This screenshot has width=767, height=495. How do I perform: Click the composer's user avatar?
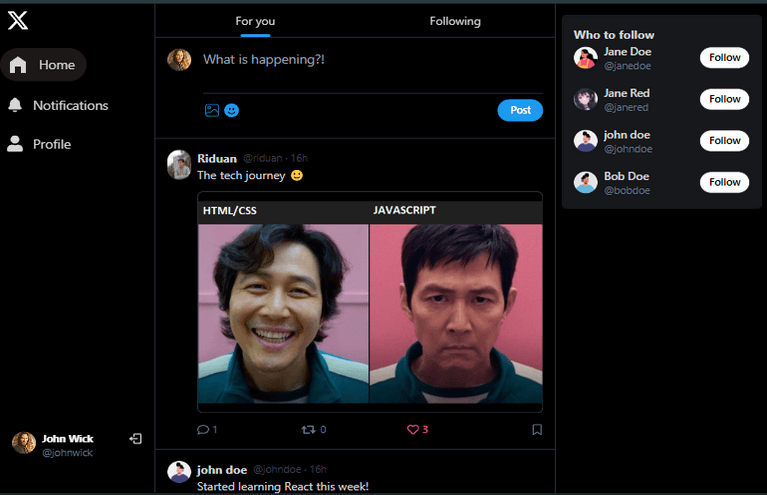click(179, 60)
